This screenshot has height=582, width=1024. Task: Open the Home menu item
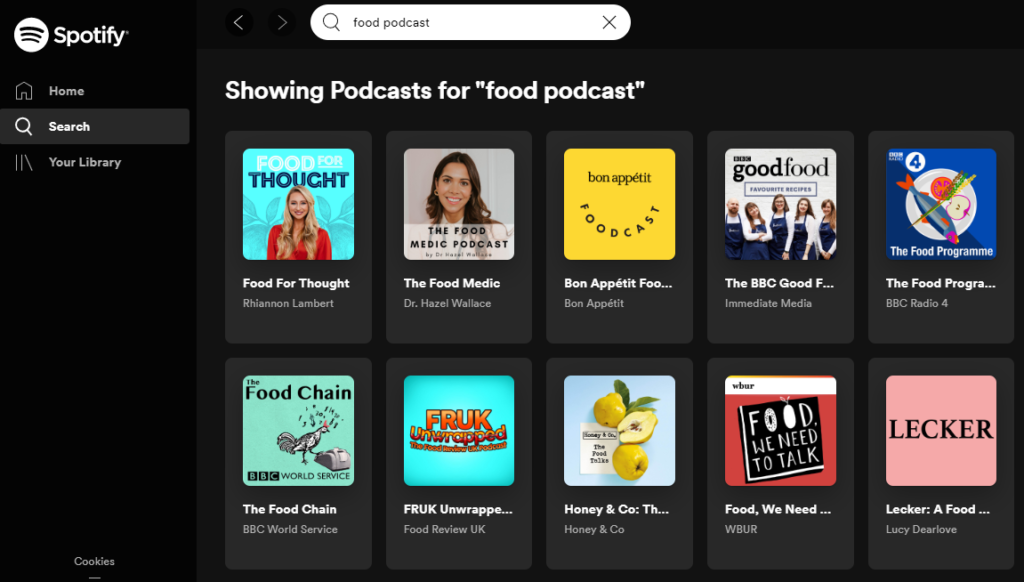pos(66,91)
